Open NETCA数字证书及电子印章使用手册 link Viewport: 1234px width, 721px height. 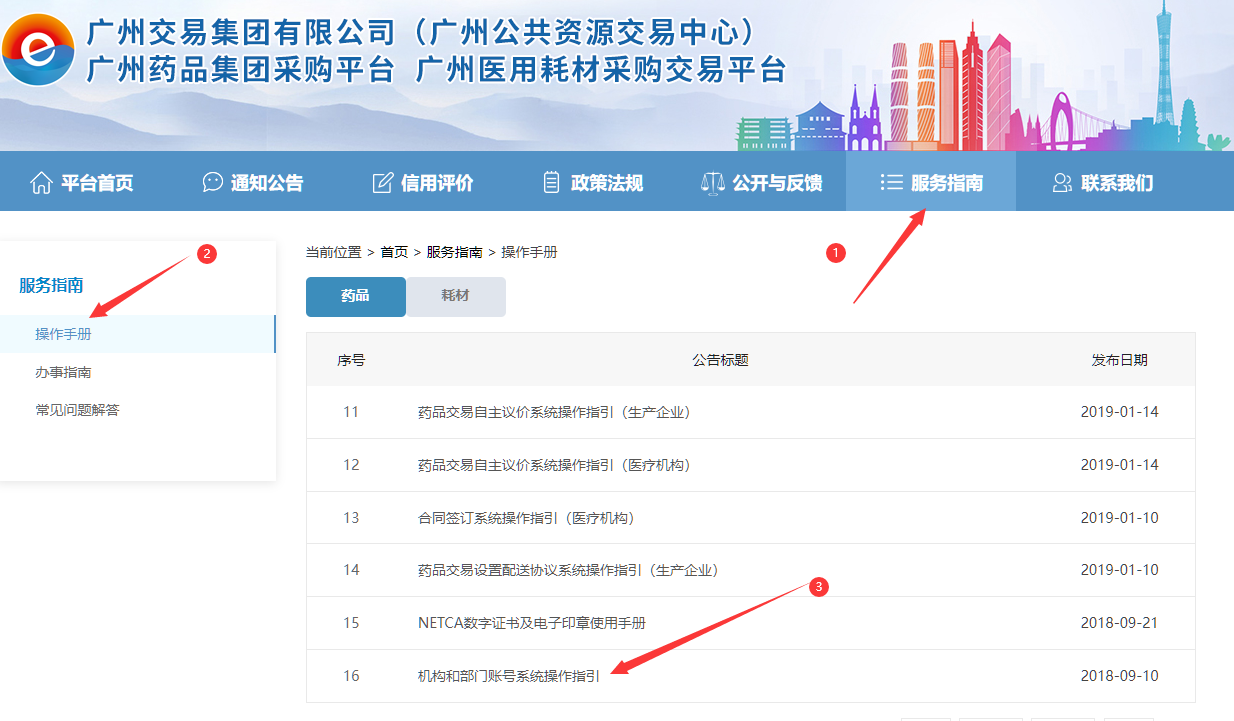coord(531,623)
